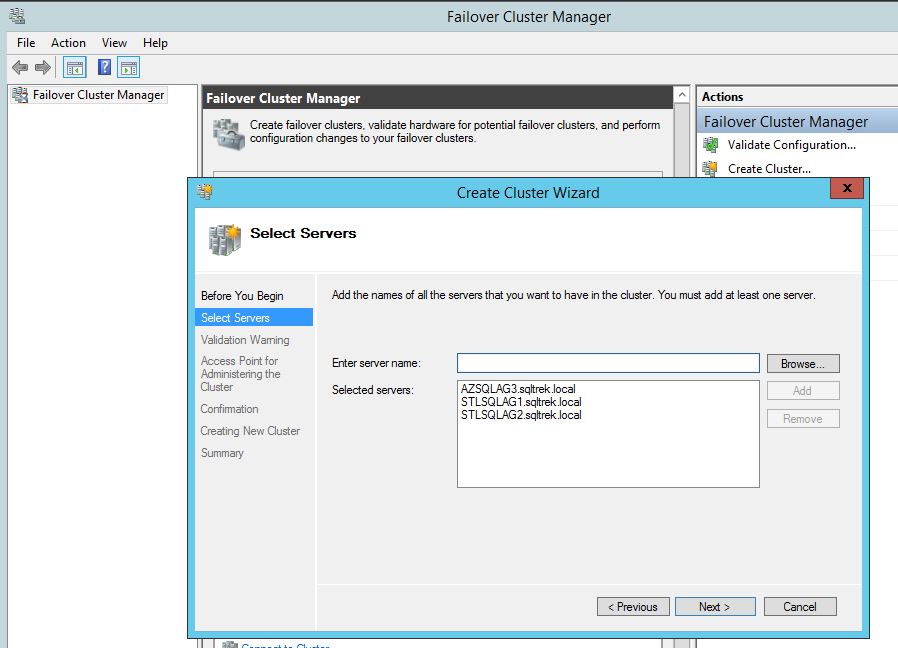Screen dimensions: 898x648
Task: Click the back arrow toolbar icon
Action: coord(20,68)
